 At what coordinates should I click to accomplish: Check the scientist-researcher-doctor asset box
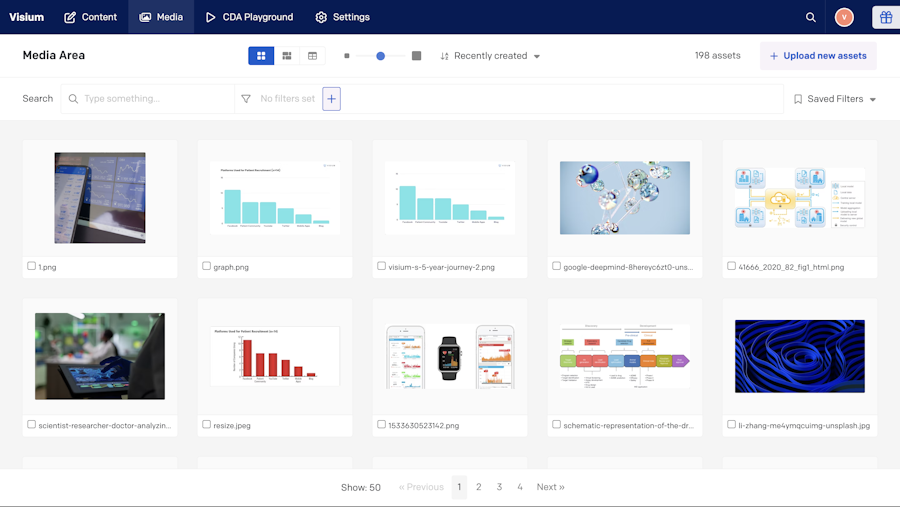click(x=32, y=424)
